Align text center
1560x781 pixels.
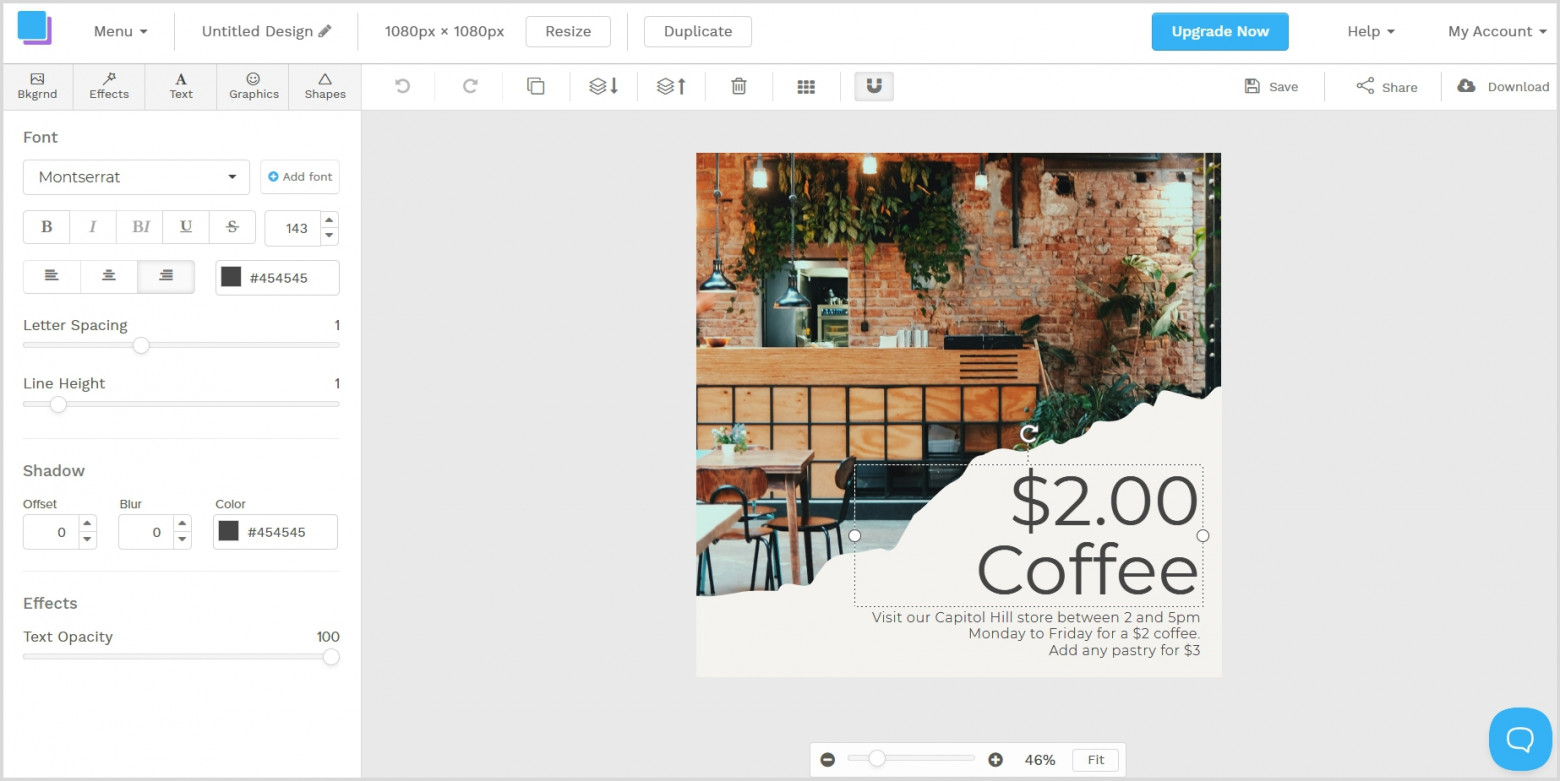(109, 276)
